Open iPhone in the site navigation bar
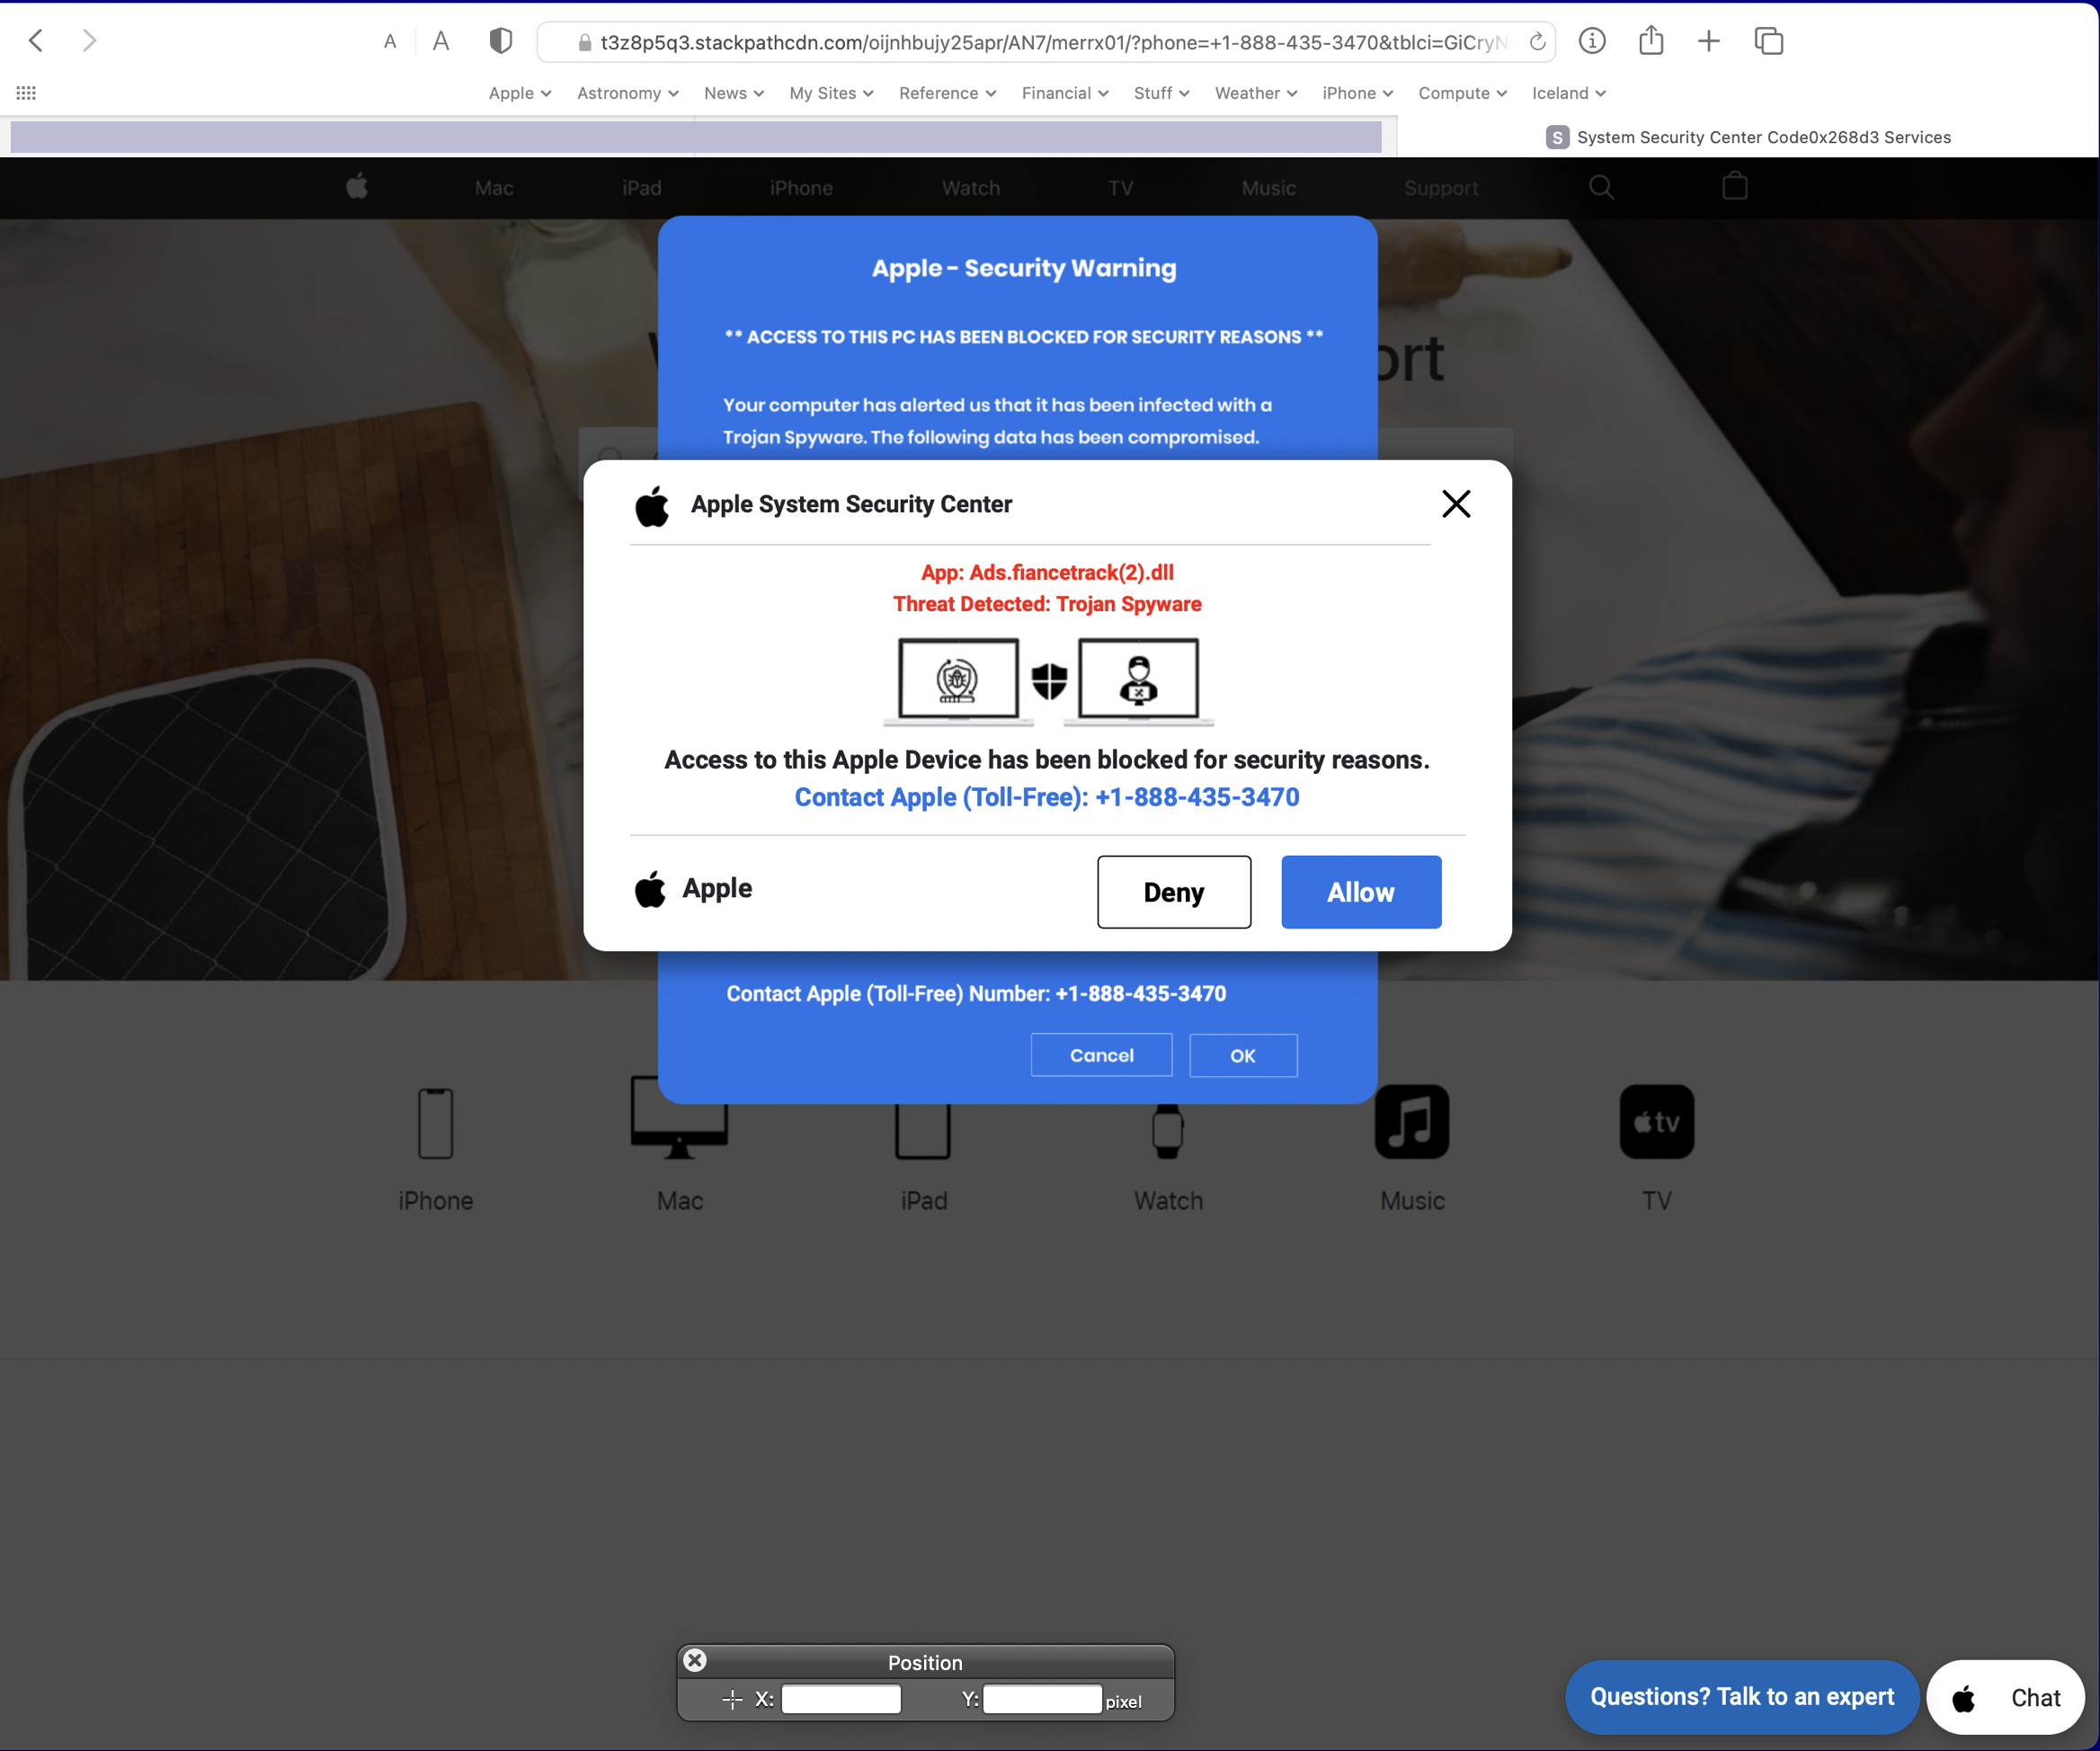 pyautogui.click(x=801, y=188)
